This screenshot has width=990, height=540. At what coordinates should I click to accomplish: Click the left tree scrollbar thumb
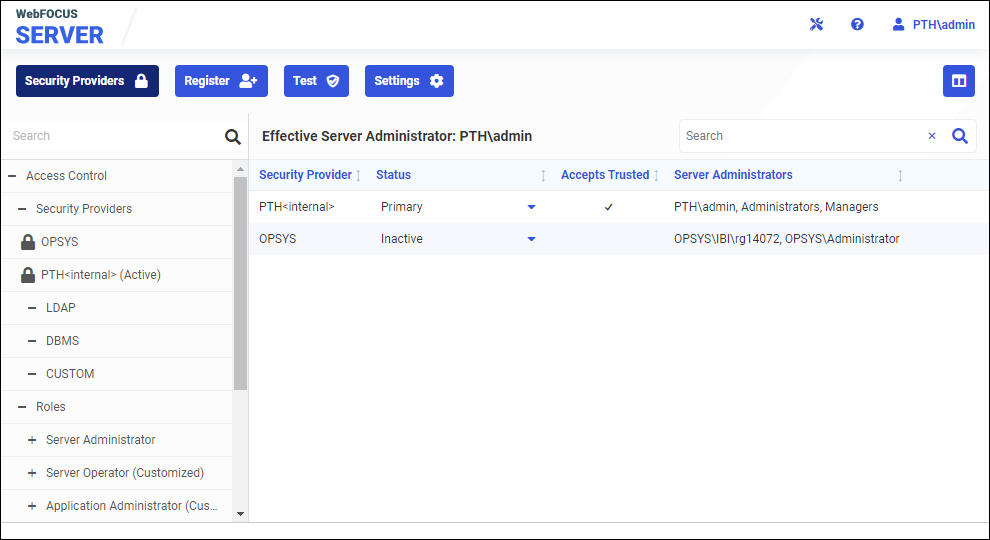(x=240, y=283)
